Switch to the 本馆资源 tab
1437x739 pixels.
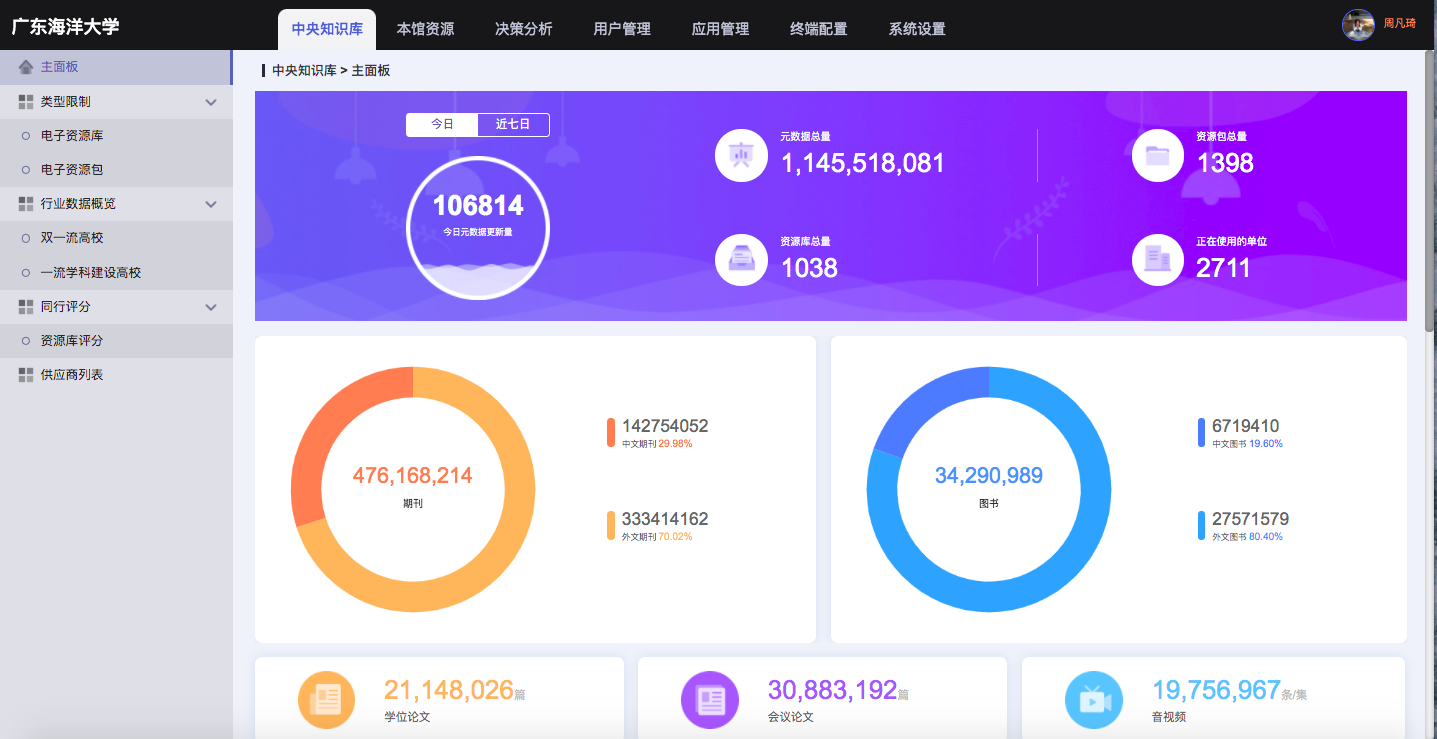(x=425, y=29)
